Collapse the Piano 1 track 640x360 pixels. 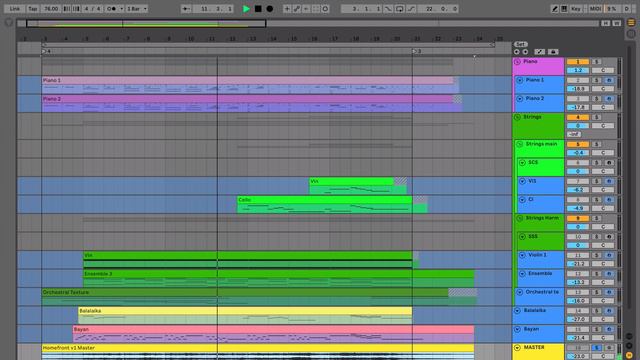click(520, 80)
